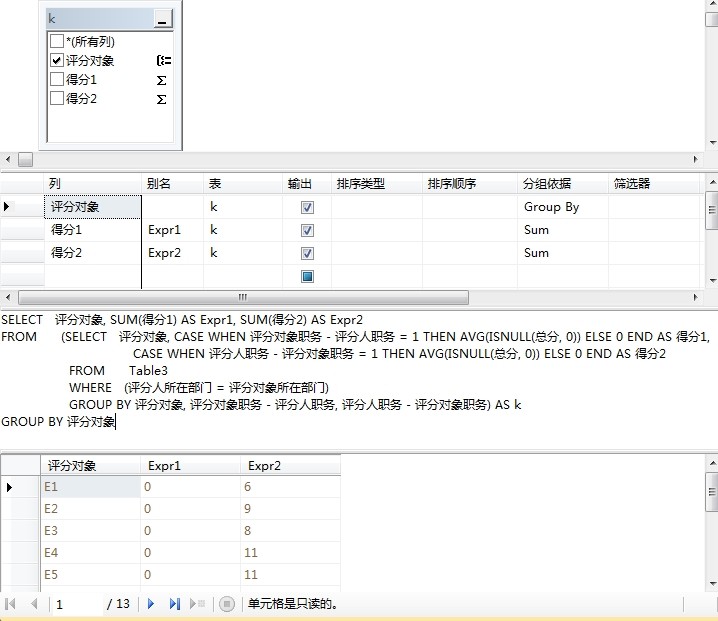Click the Expr2 column header in results
Screen dimensions: 718x621
coord(290,466)
